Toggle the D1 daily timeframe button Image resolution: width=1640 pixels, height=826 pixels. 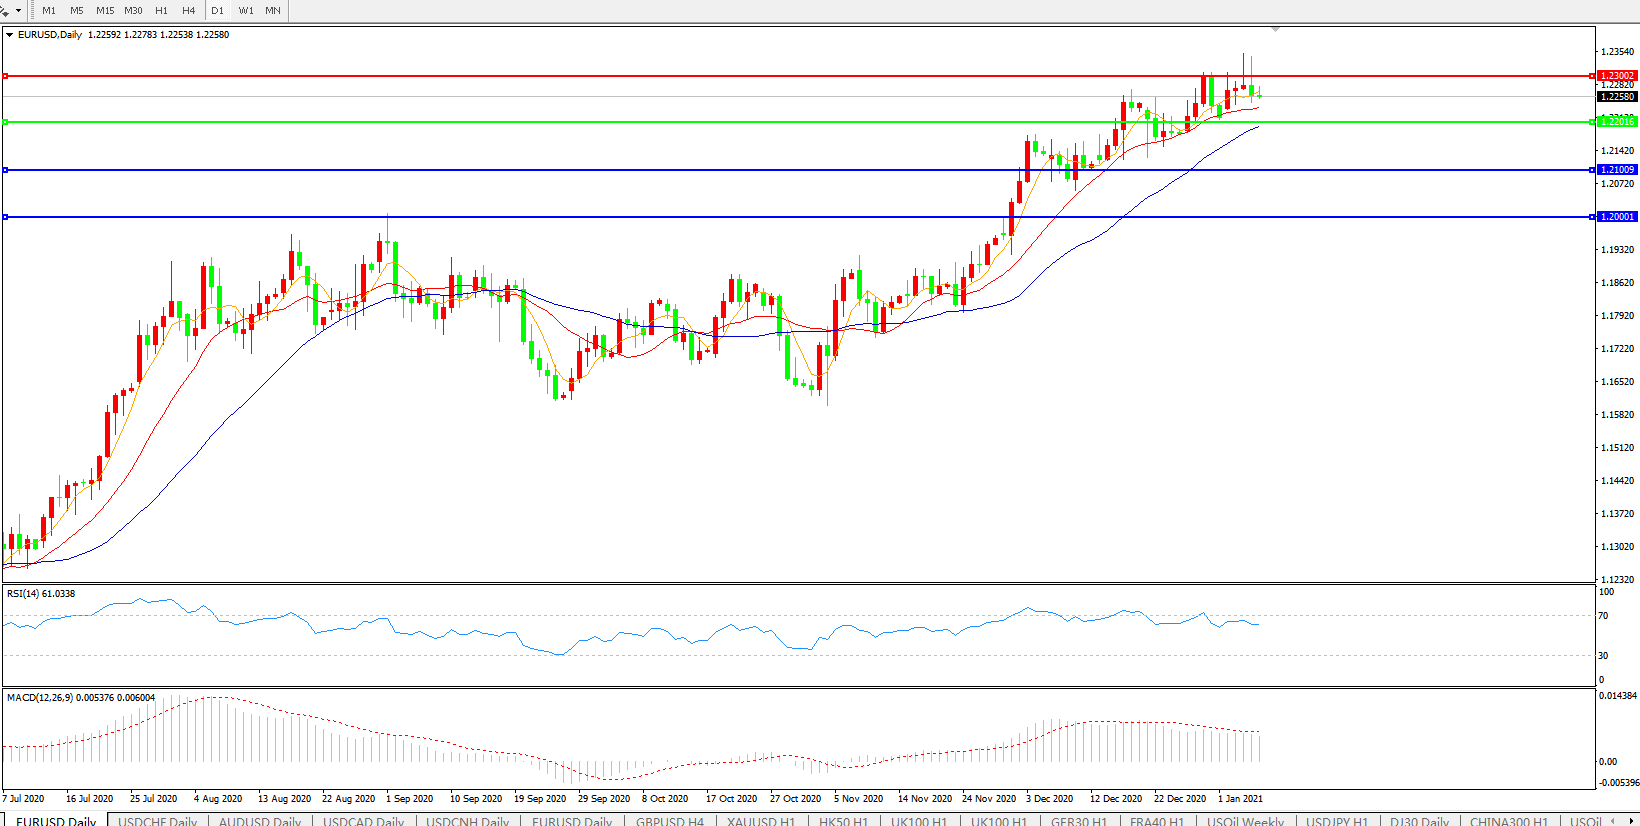(x=217, y=10)
